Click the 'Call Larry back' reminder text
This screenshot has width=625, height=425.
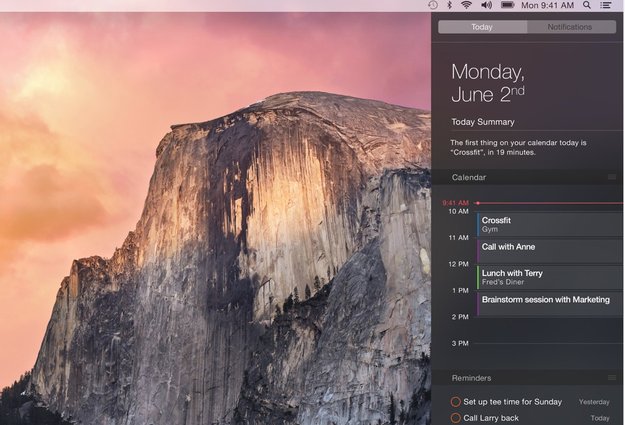click(491, 418)
